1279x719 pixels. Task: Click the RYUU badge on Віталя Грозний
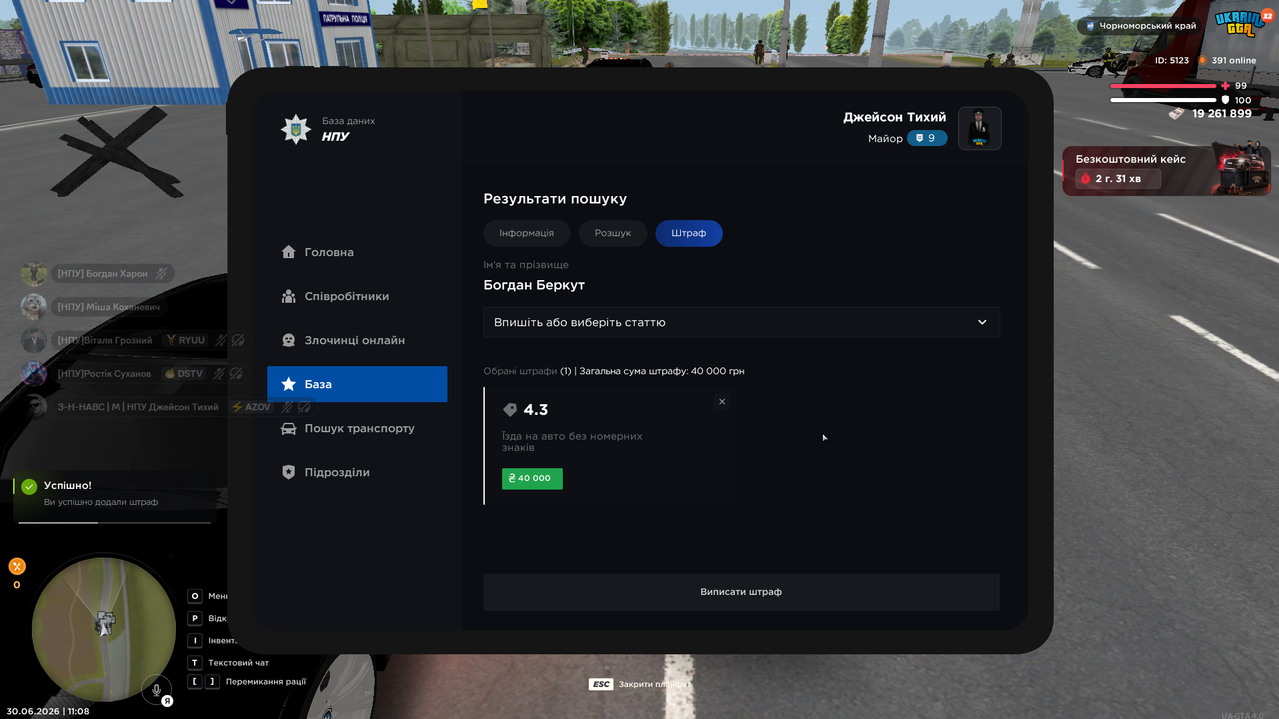click(x=186, y=340)
